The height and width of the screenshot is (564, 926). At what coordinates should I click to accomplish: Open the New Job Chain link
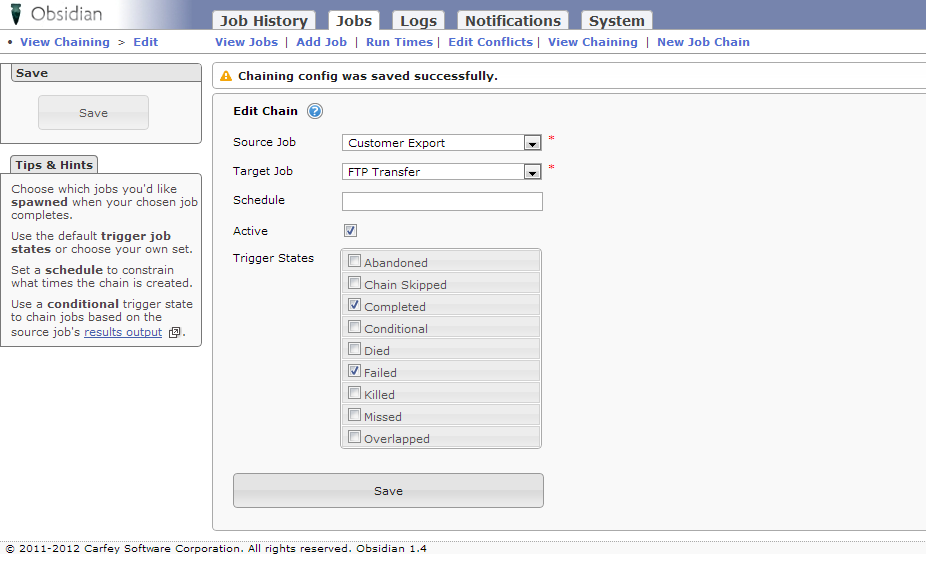point(703,42)
